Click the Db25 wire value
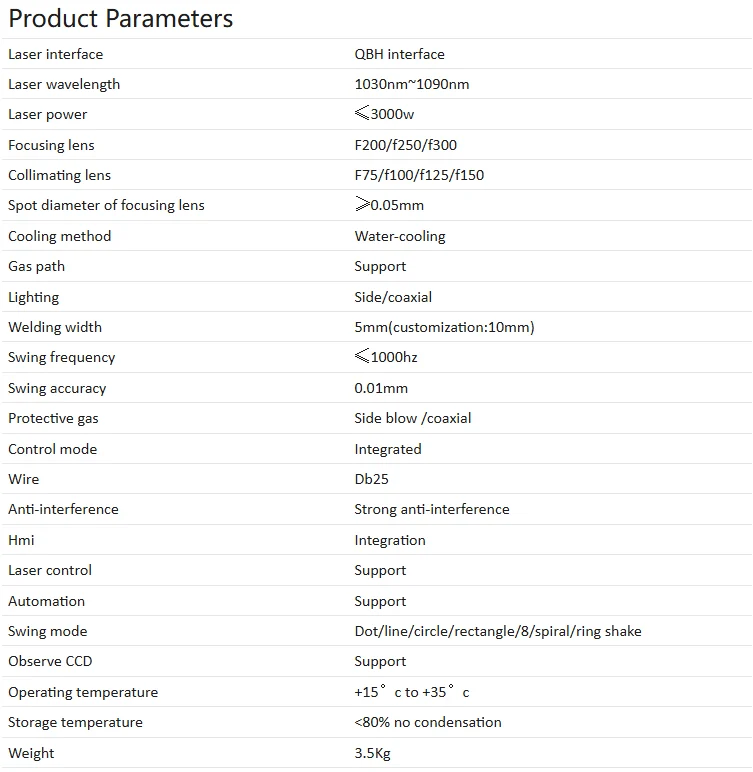The height and width of the screenshot is (772, 753). (371, 479)
